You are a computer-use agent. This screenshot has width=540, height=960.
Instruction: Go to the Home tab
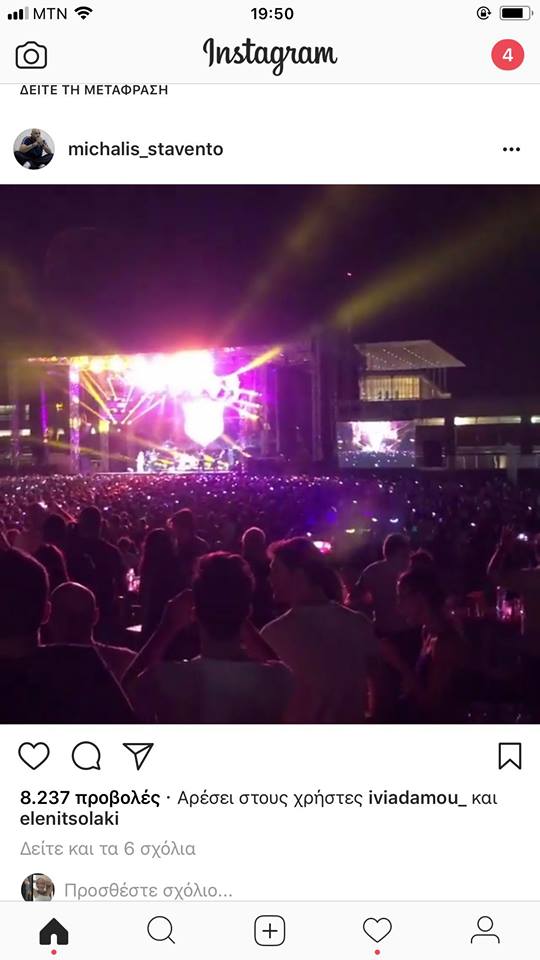point(54,932)
